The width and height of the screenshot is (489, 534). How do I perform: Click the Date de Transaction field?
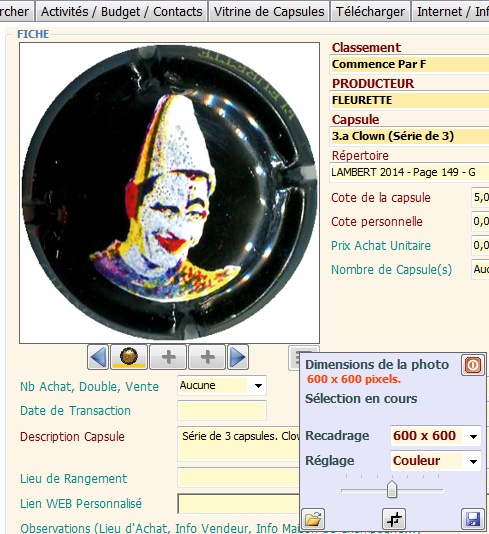(222, 410)
